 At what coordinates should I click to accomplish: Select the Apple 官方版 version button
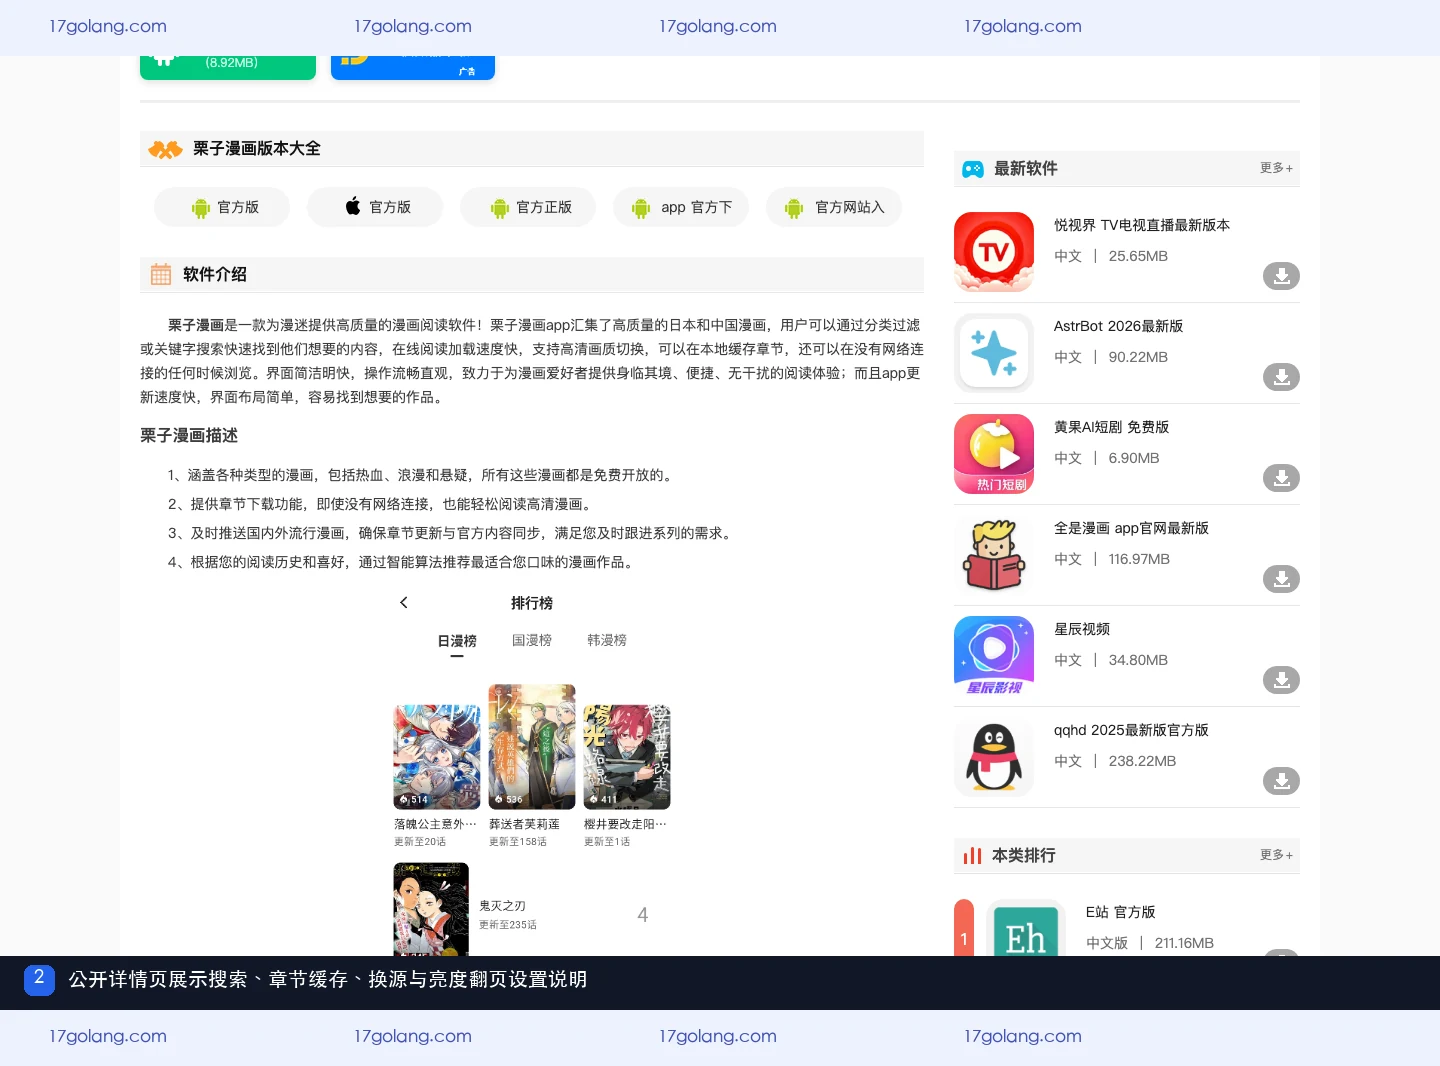(x=375, y=207)
